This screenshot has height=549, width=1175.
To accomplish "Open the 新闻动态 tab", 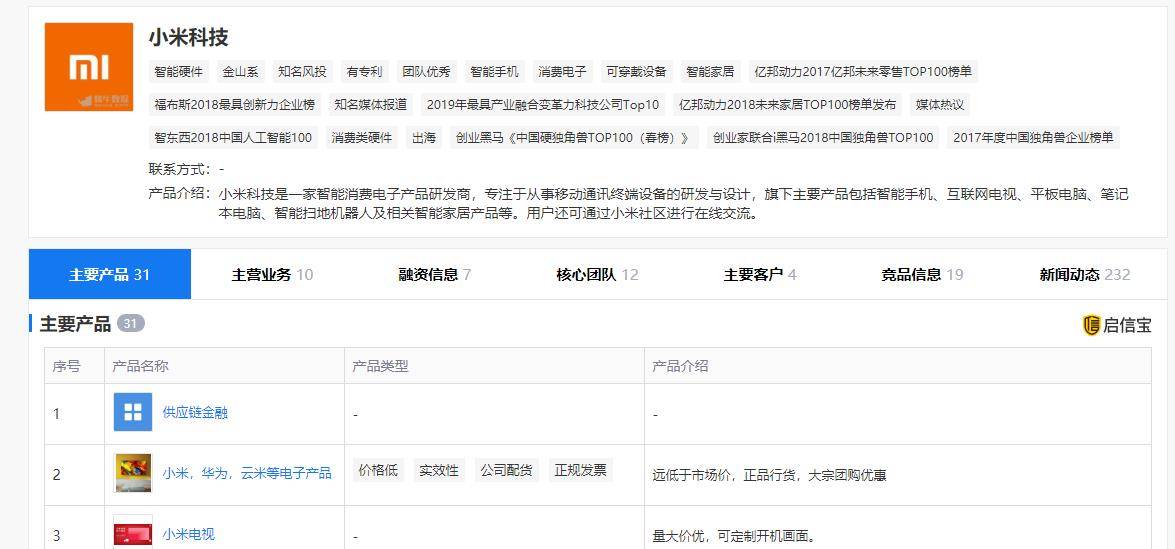I will click(x=1084, y=274).
